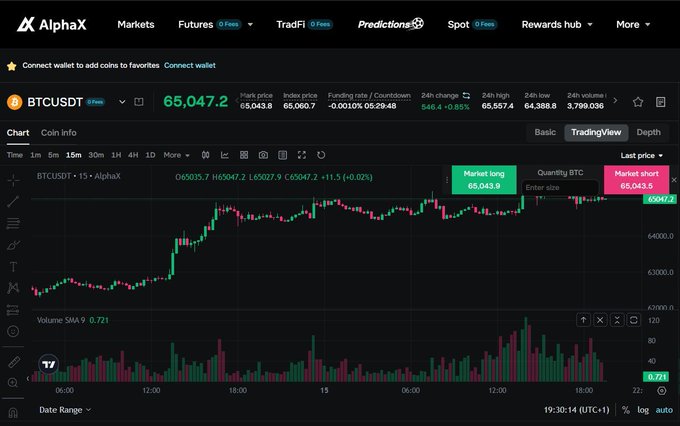Switch to the Chart tab

(18, 133)
